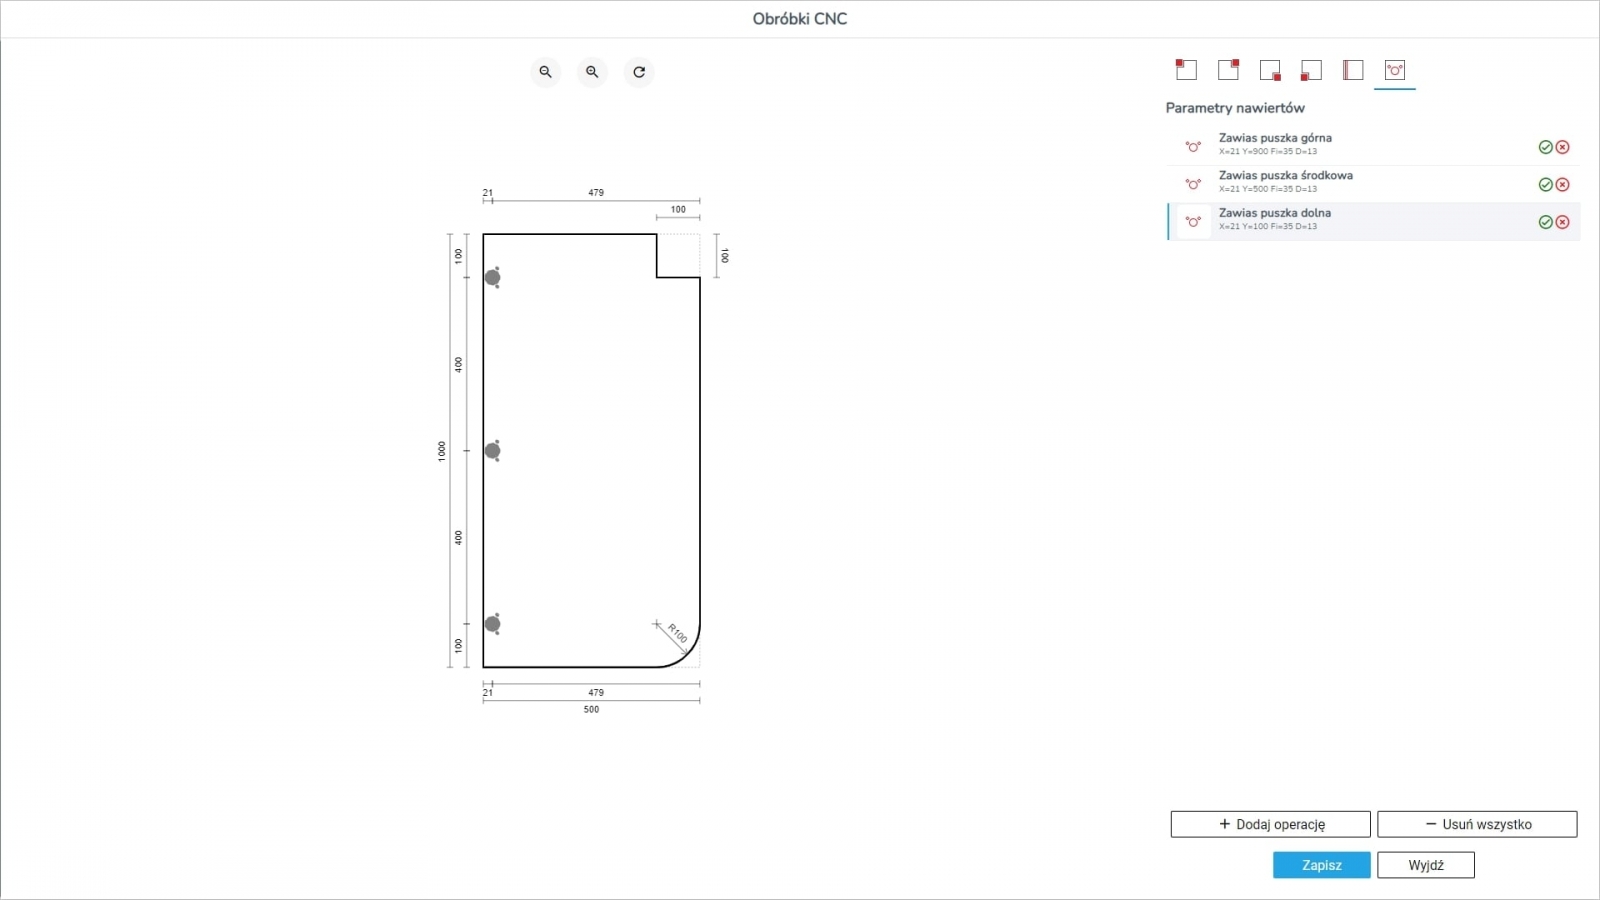Viewport: 1600px width, 900px height.
Task: Zoom out the CNC drawing view
Action: 545,72
